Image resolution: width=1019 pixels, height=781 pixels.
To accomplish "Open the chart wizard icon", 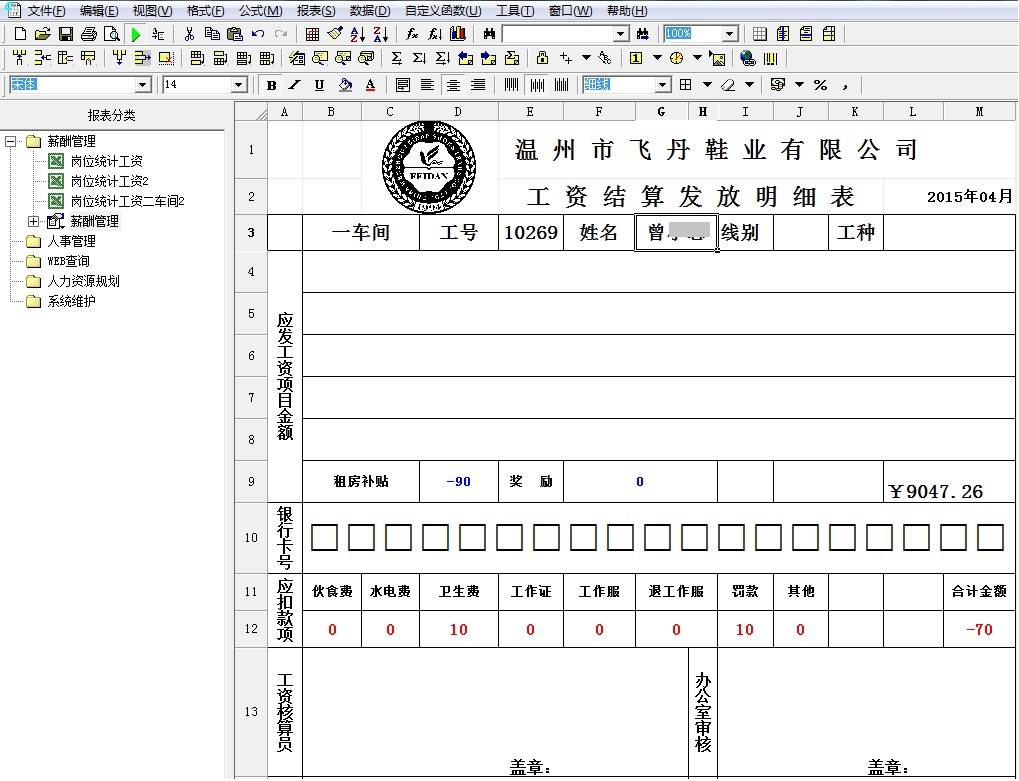I will (x=458, y=34).
